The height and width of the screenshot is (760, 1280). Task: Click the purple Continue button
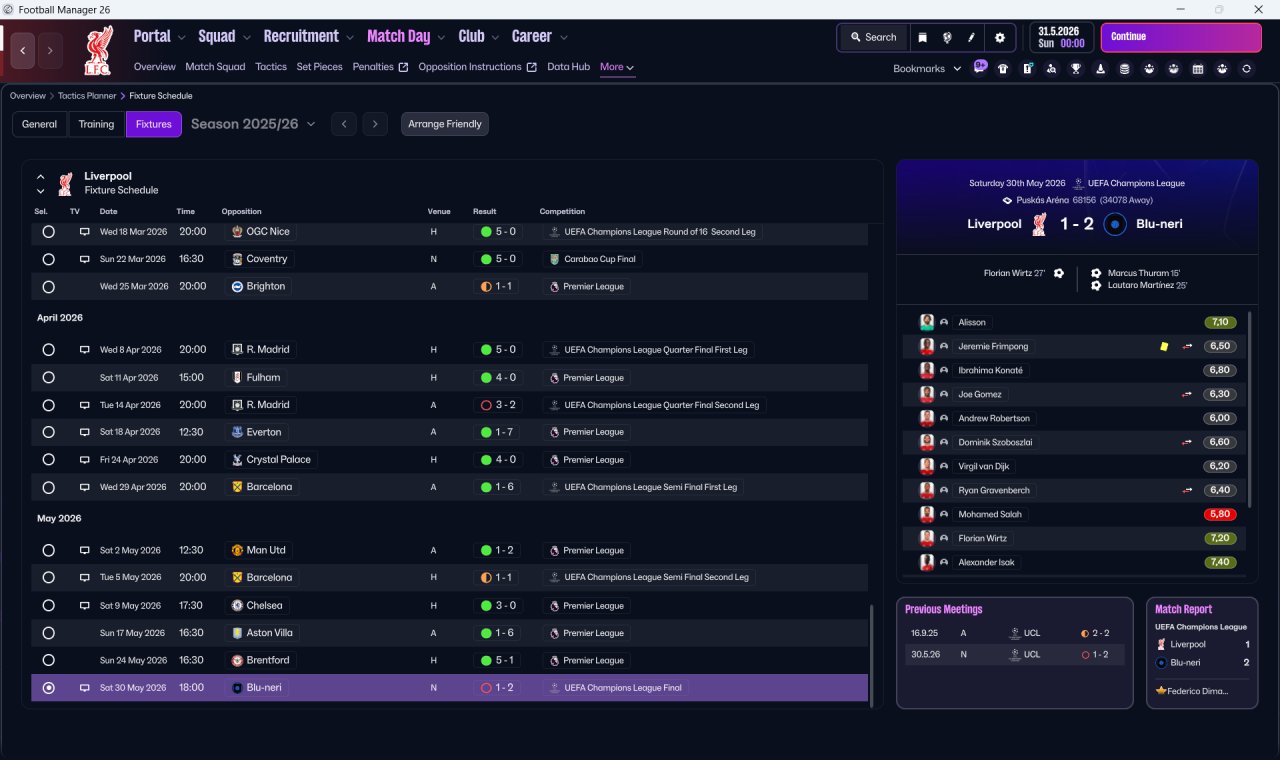(x=1181, y=37)
